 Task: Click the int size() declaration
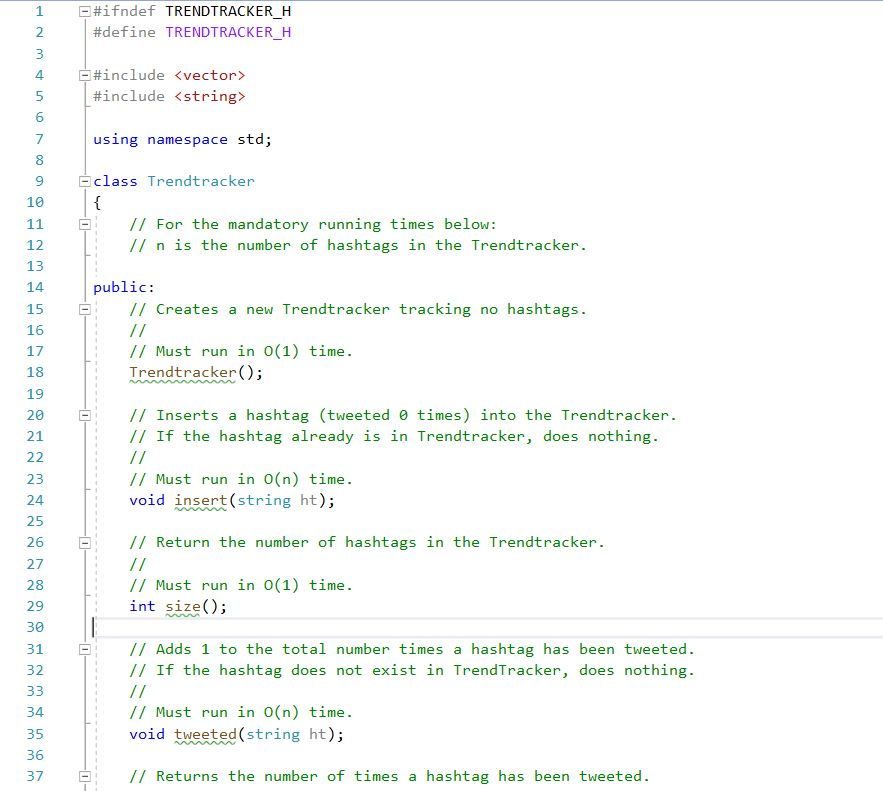pyautogui.click(x=180, y=606)
